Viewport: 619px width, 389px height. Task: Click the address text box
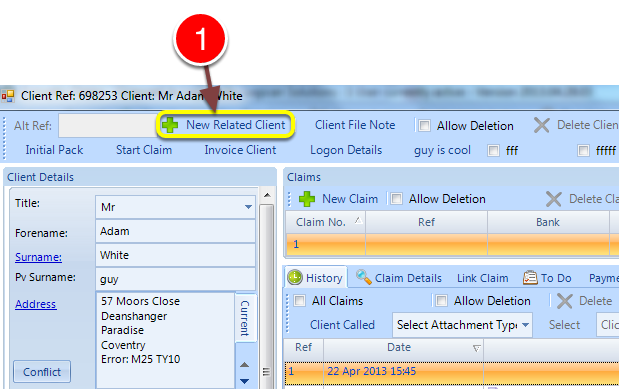click(165, 340)
